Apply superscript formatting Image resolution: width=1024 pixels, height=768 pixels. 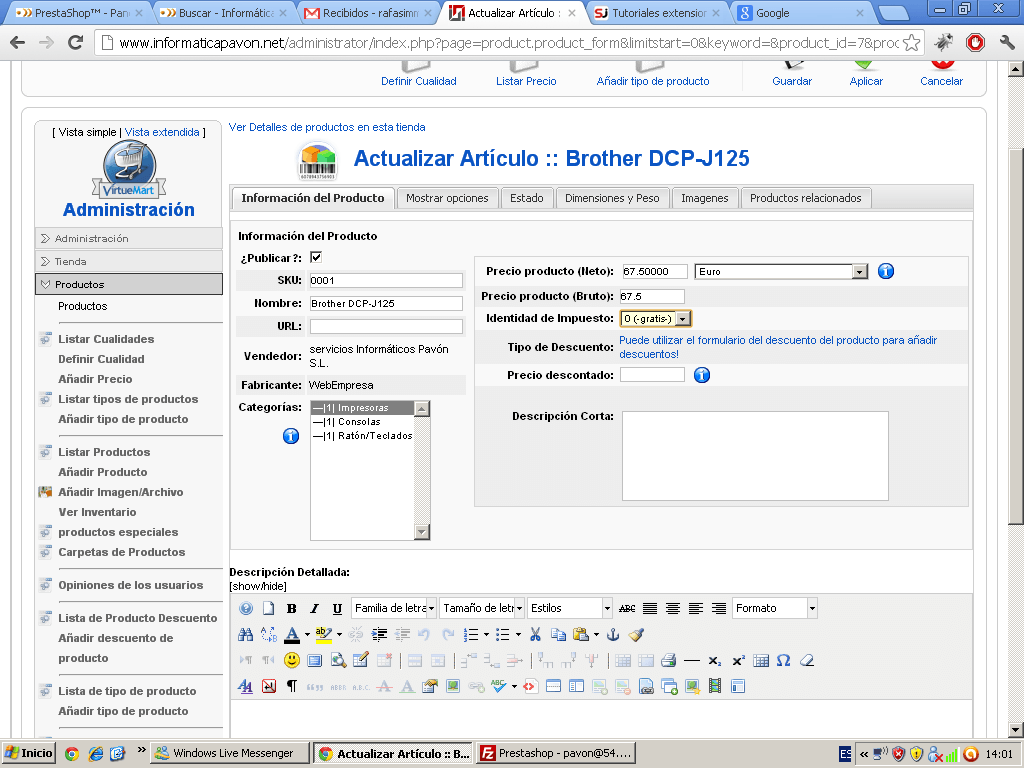click(738, 660)
